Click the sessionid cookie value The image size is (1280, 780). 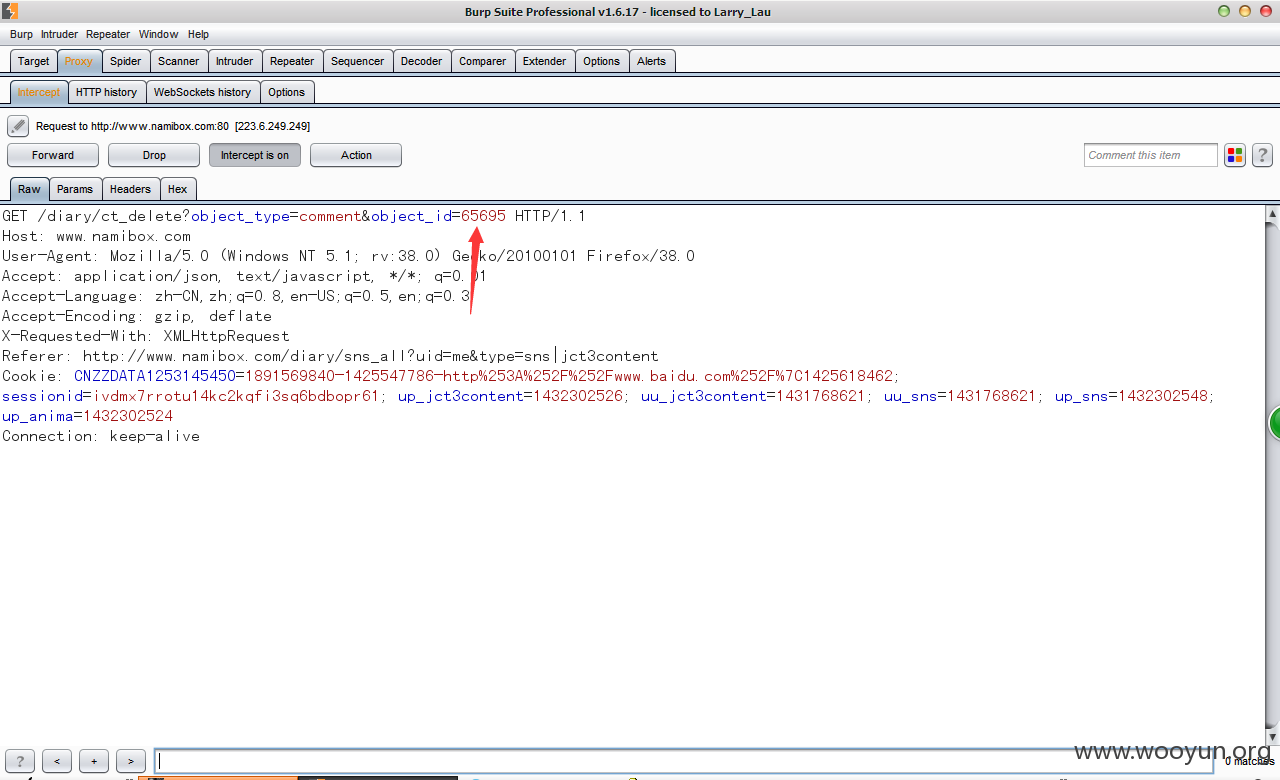[x=237, y=396]
